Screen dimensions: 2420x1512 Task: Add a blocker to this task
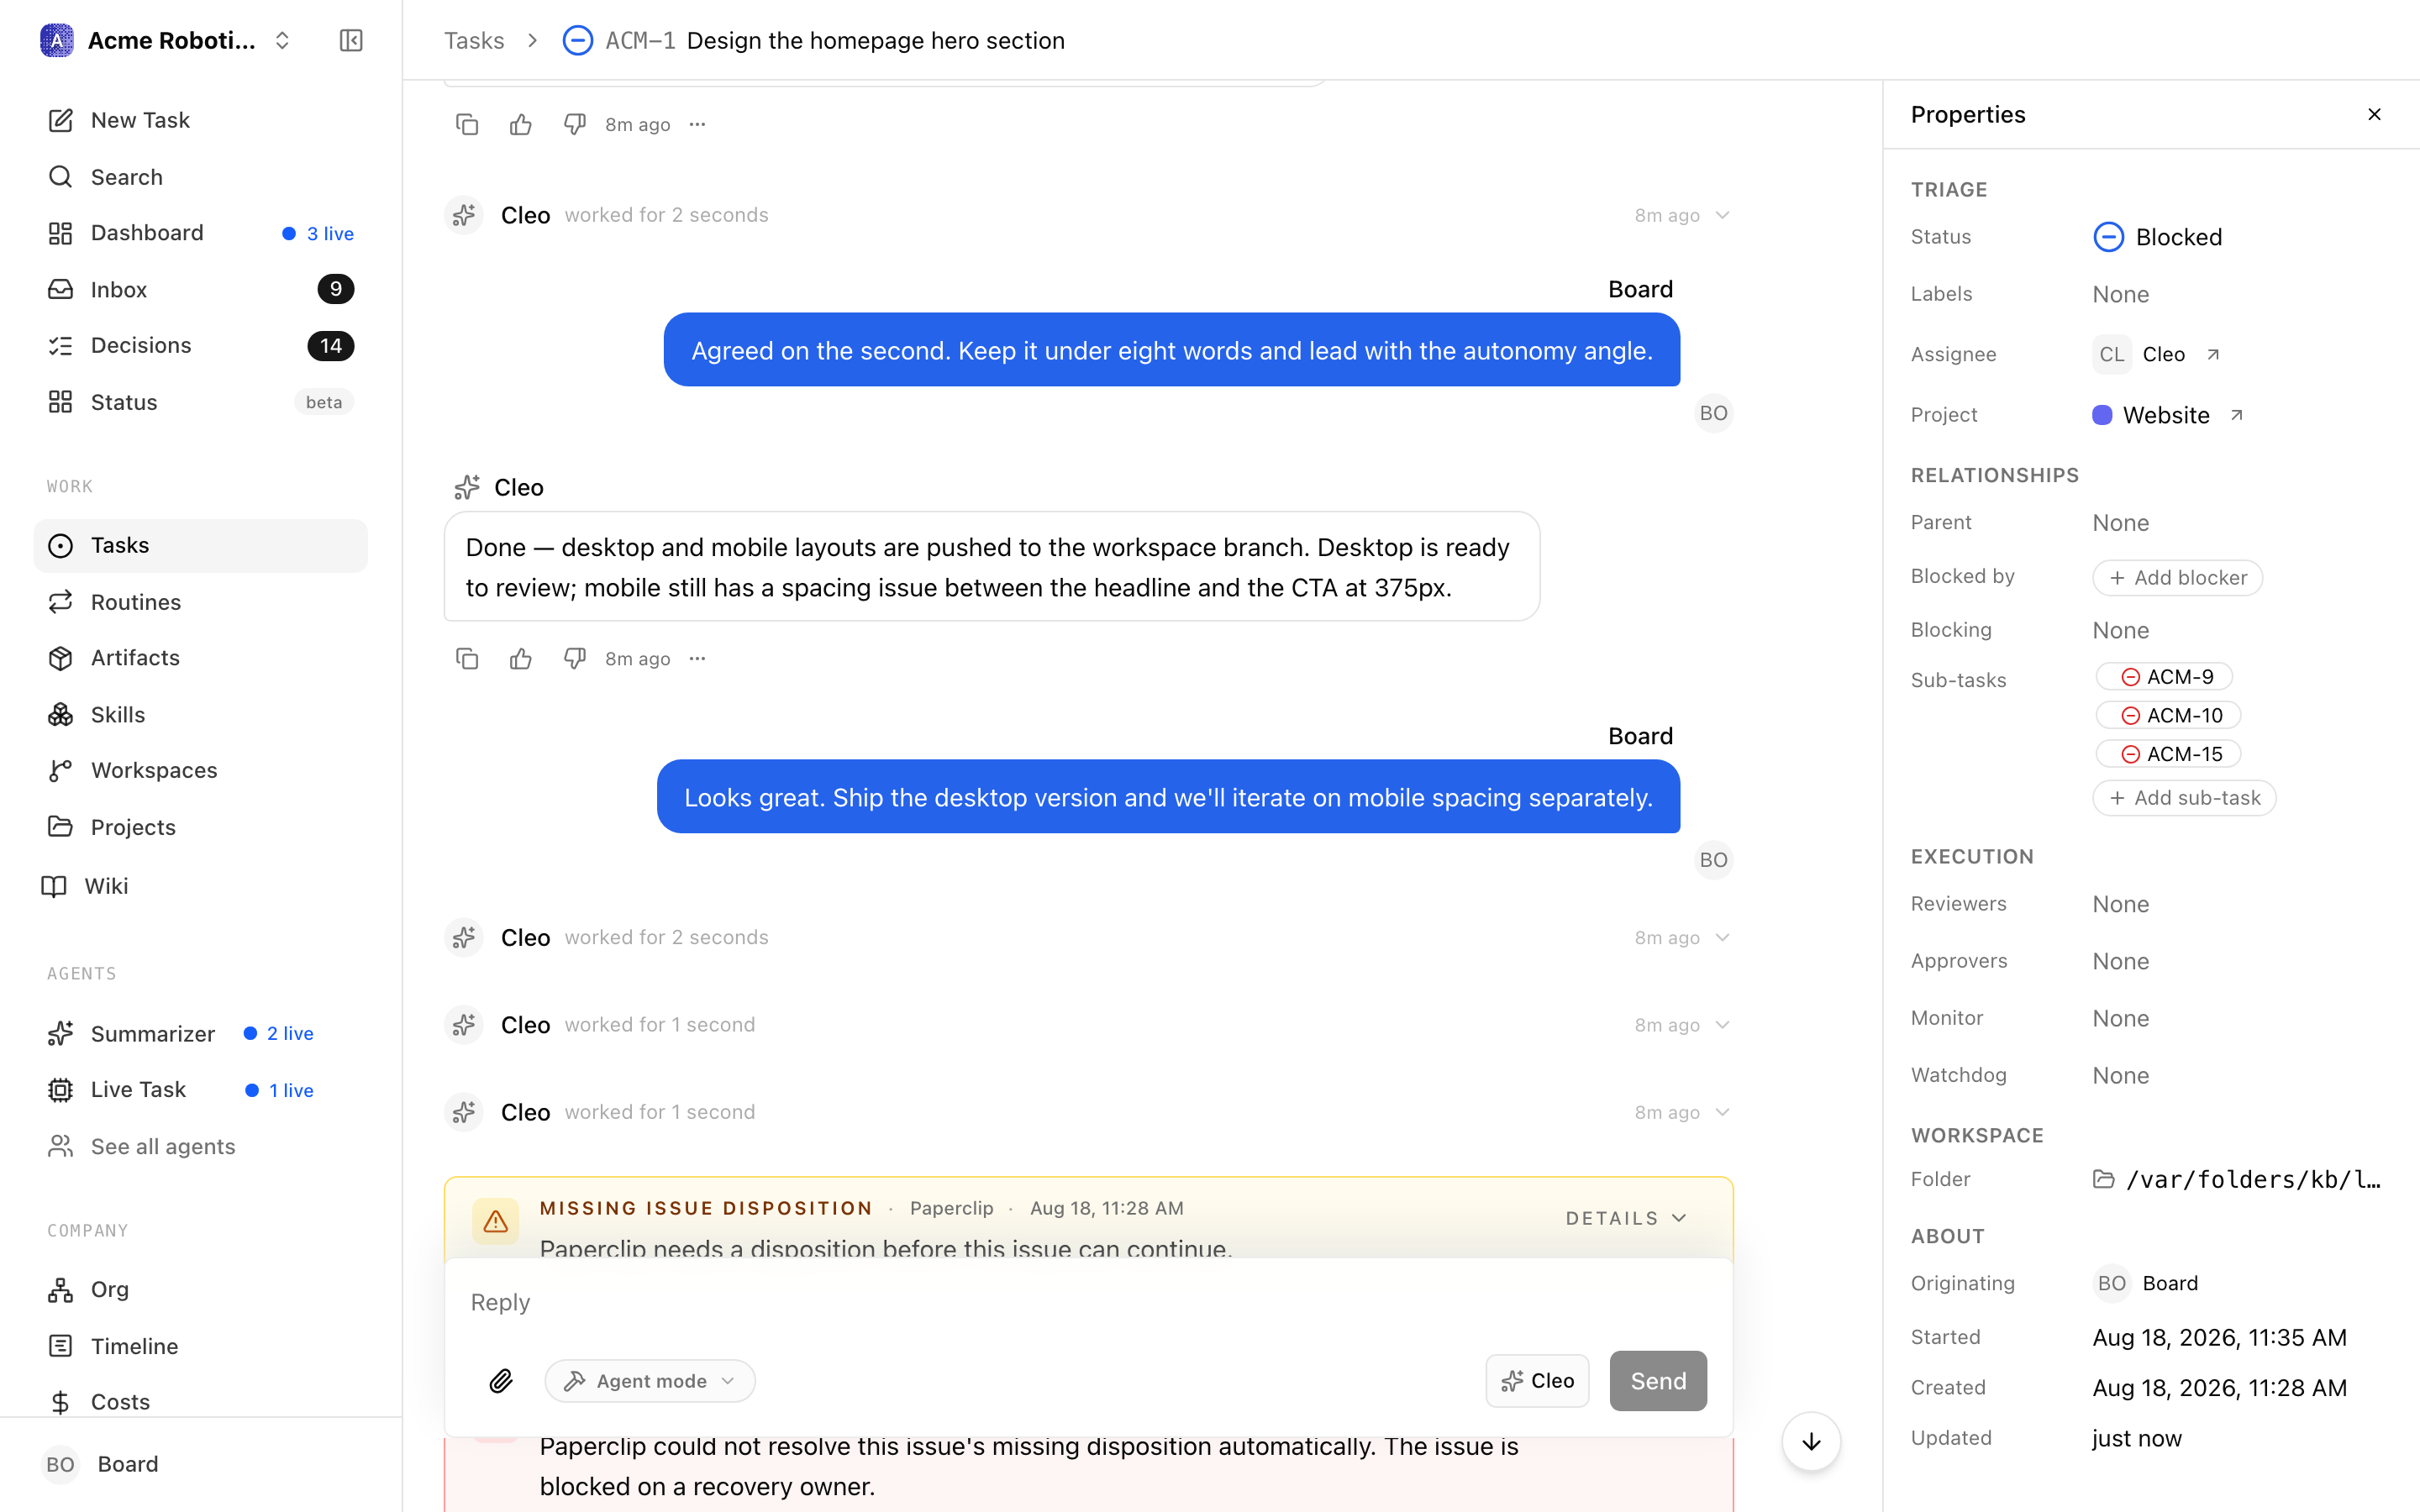coord(2177,578)
